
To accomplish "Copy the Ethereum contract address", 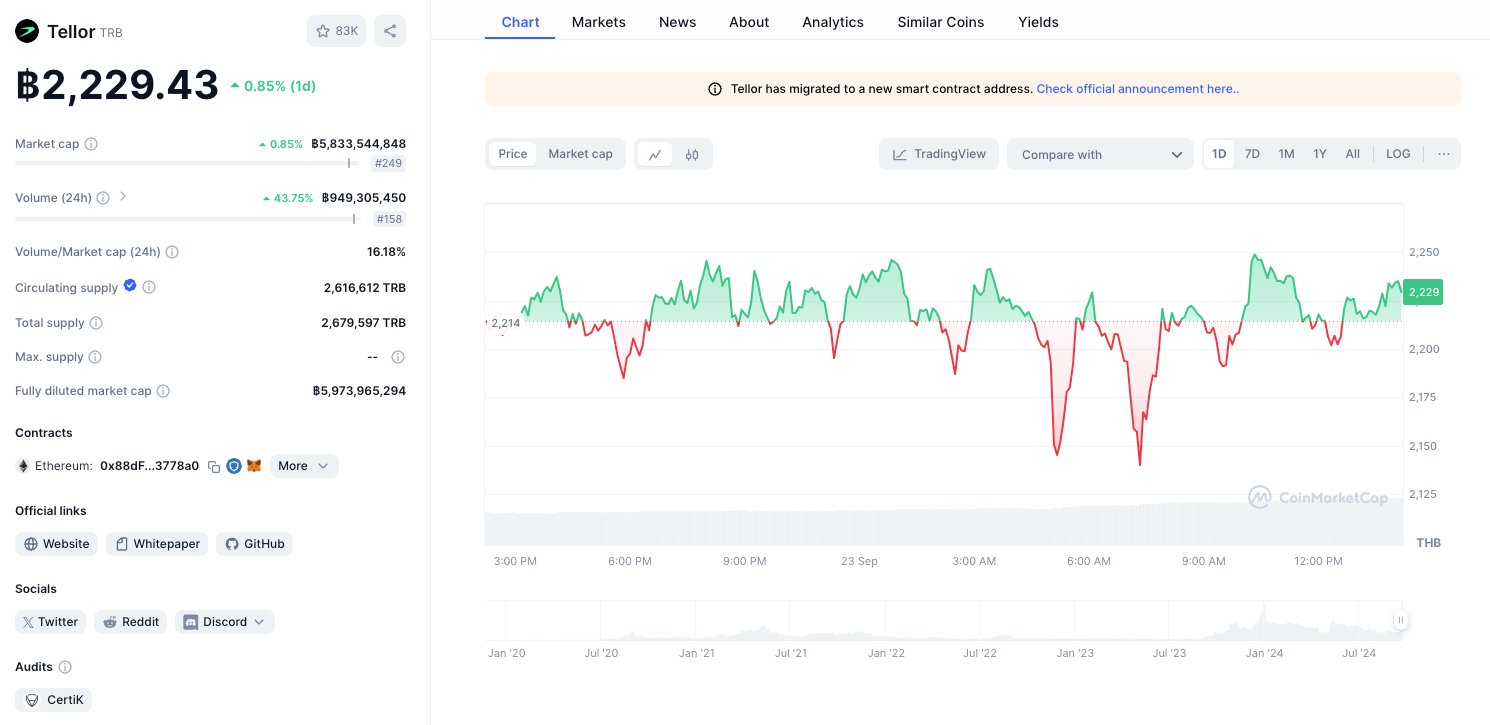I will point(214,466).
